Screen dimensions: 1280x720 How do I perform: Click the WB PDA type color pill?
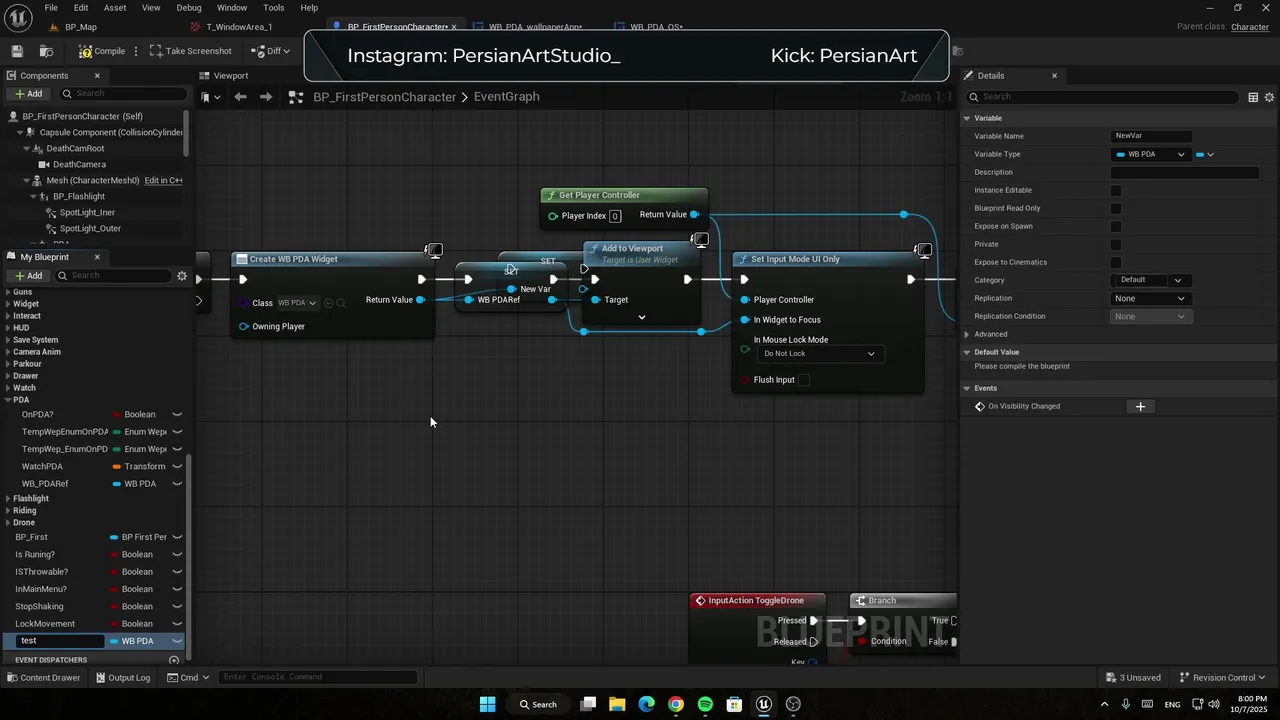(x=1121, y=154)
